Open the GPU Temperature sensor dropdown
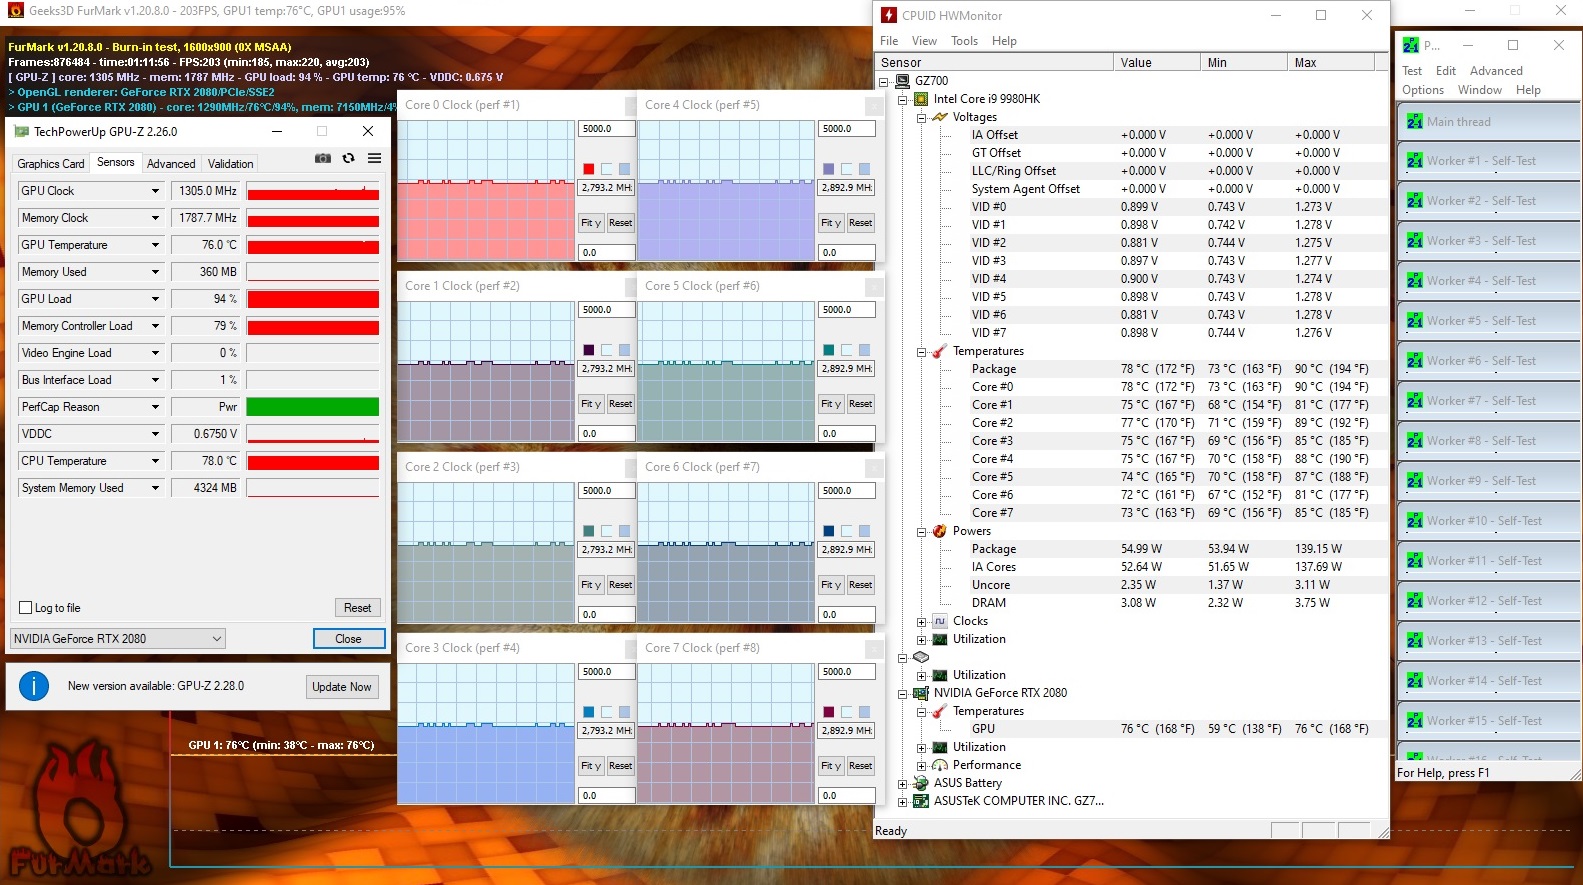This screenshot has width=1583, height=885. tap(155, 245)
